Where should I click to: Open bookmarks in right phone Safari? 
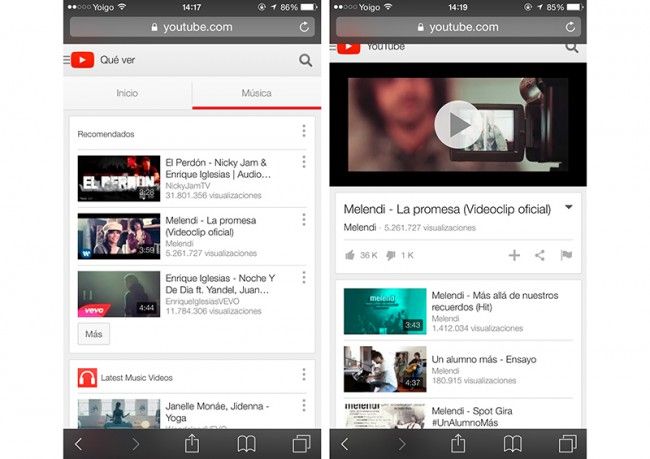513,444
